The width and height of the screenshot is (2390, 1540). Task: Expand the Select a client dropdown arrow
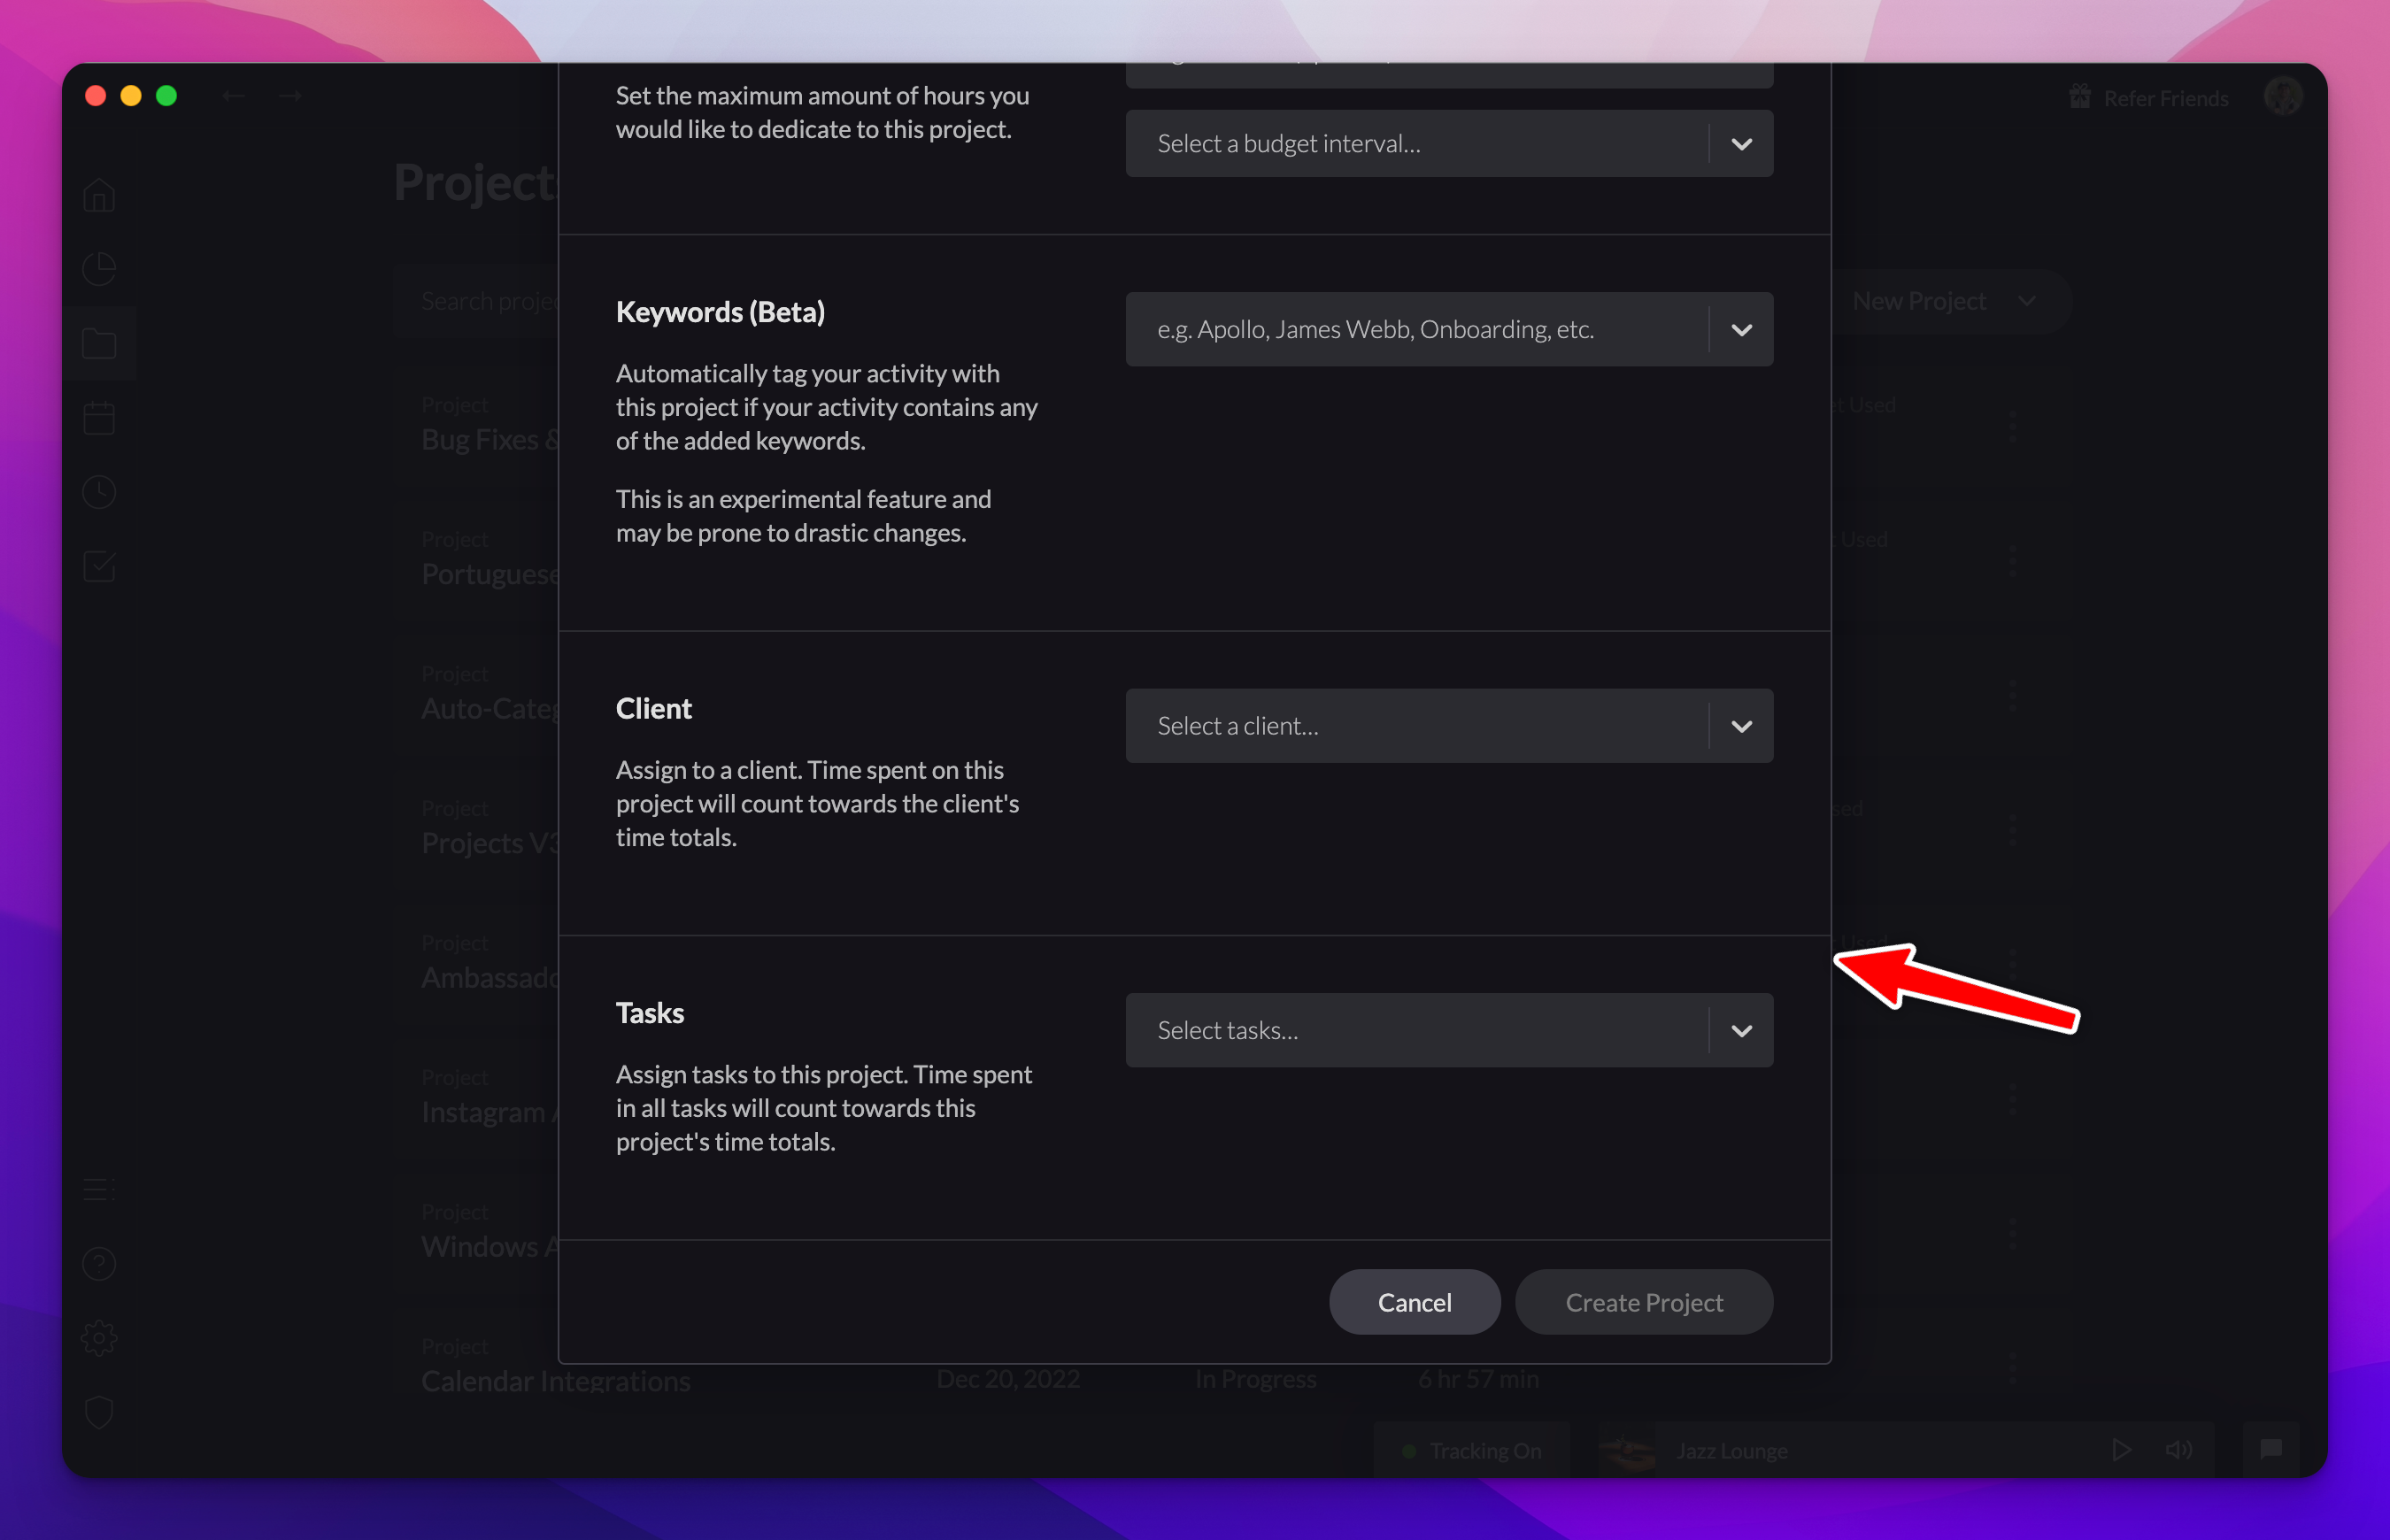click(x=1741, y=726)
